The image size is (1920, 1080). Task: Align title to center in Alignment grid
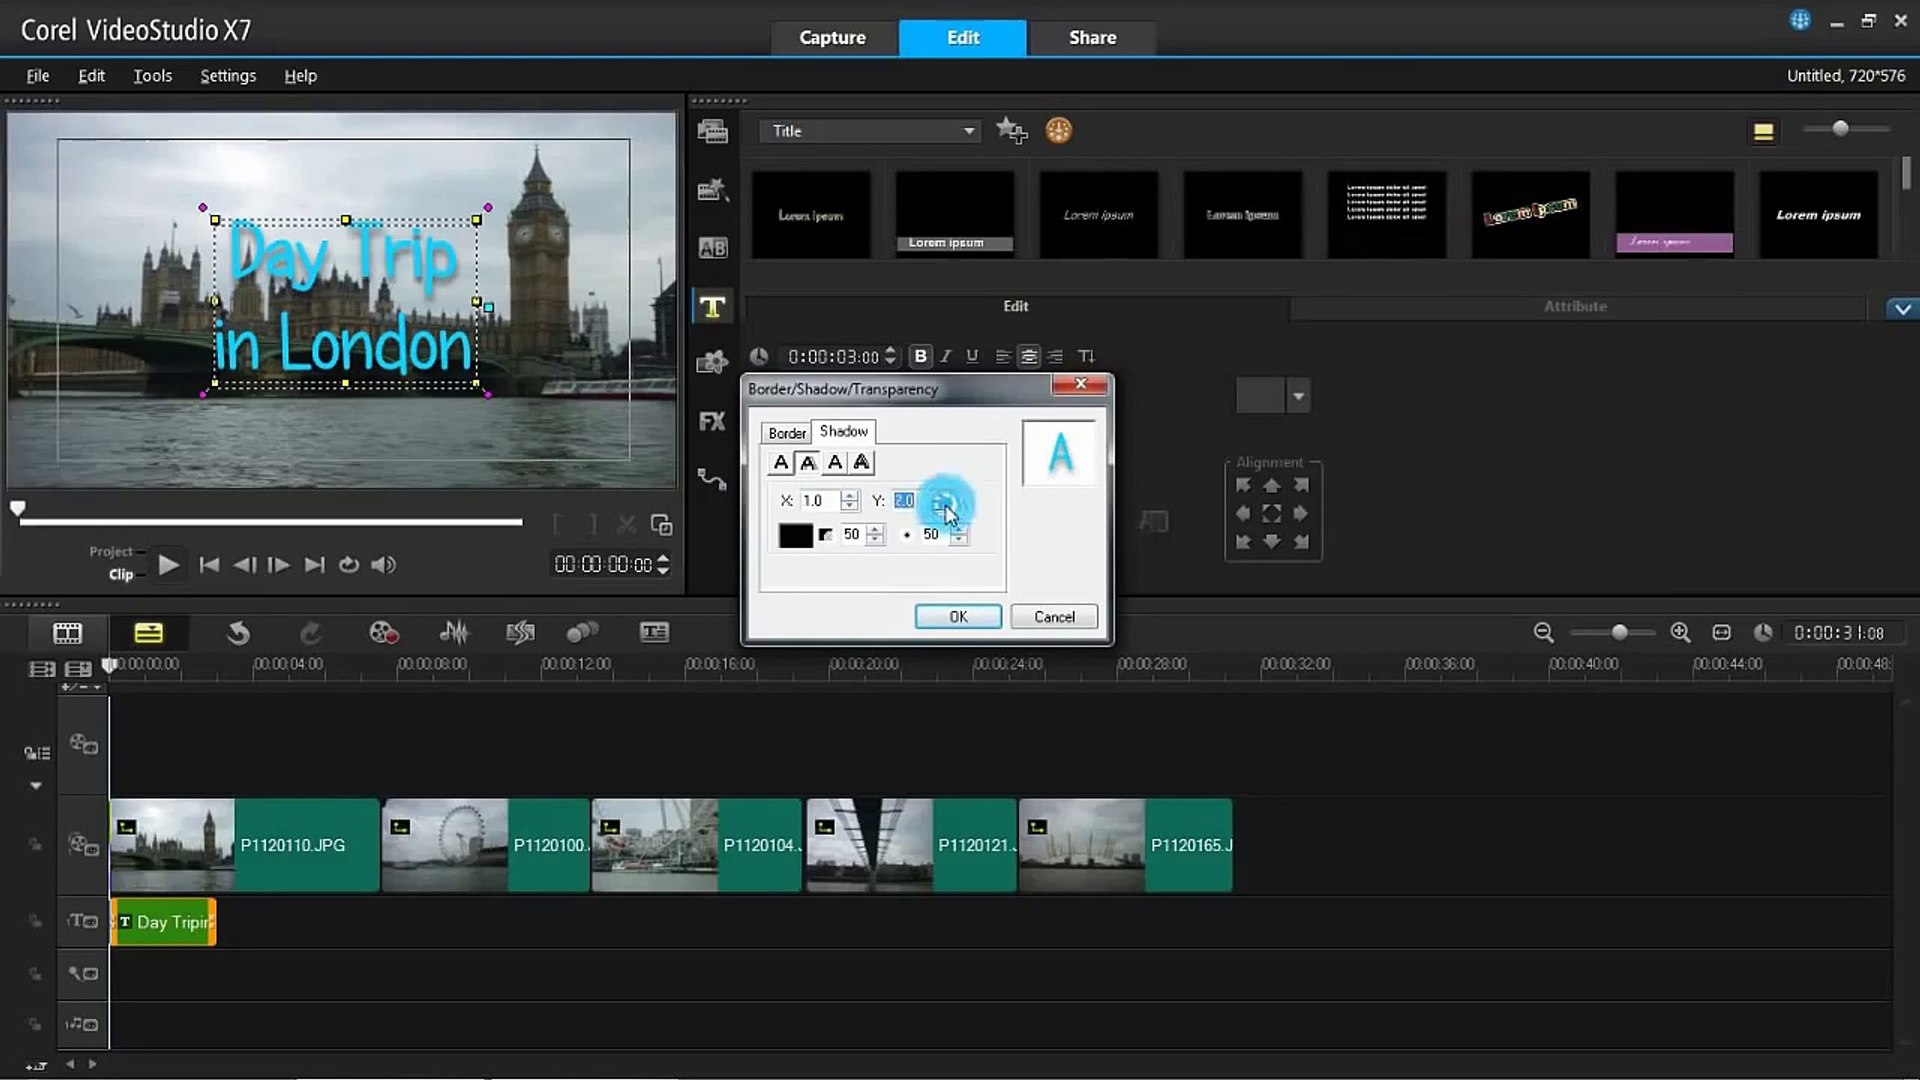1272,513
